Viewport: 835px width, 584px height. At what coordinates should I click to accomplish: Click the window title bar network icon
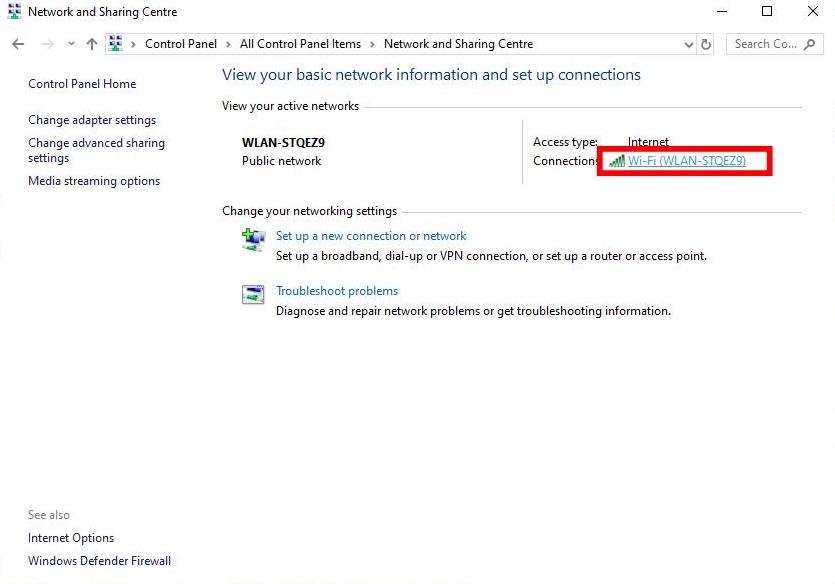point(14,11)
